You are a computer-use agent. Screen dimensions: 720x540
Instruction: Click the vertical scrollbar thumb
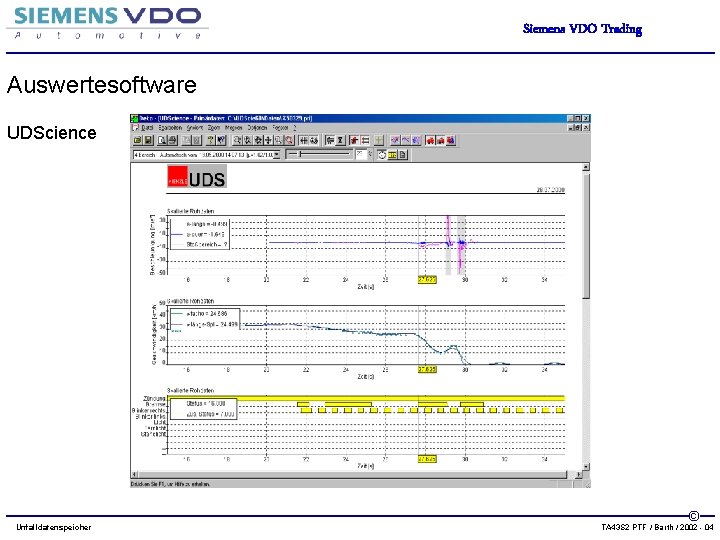pos(586,236)
